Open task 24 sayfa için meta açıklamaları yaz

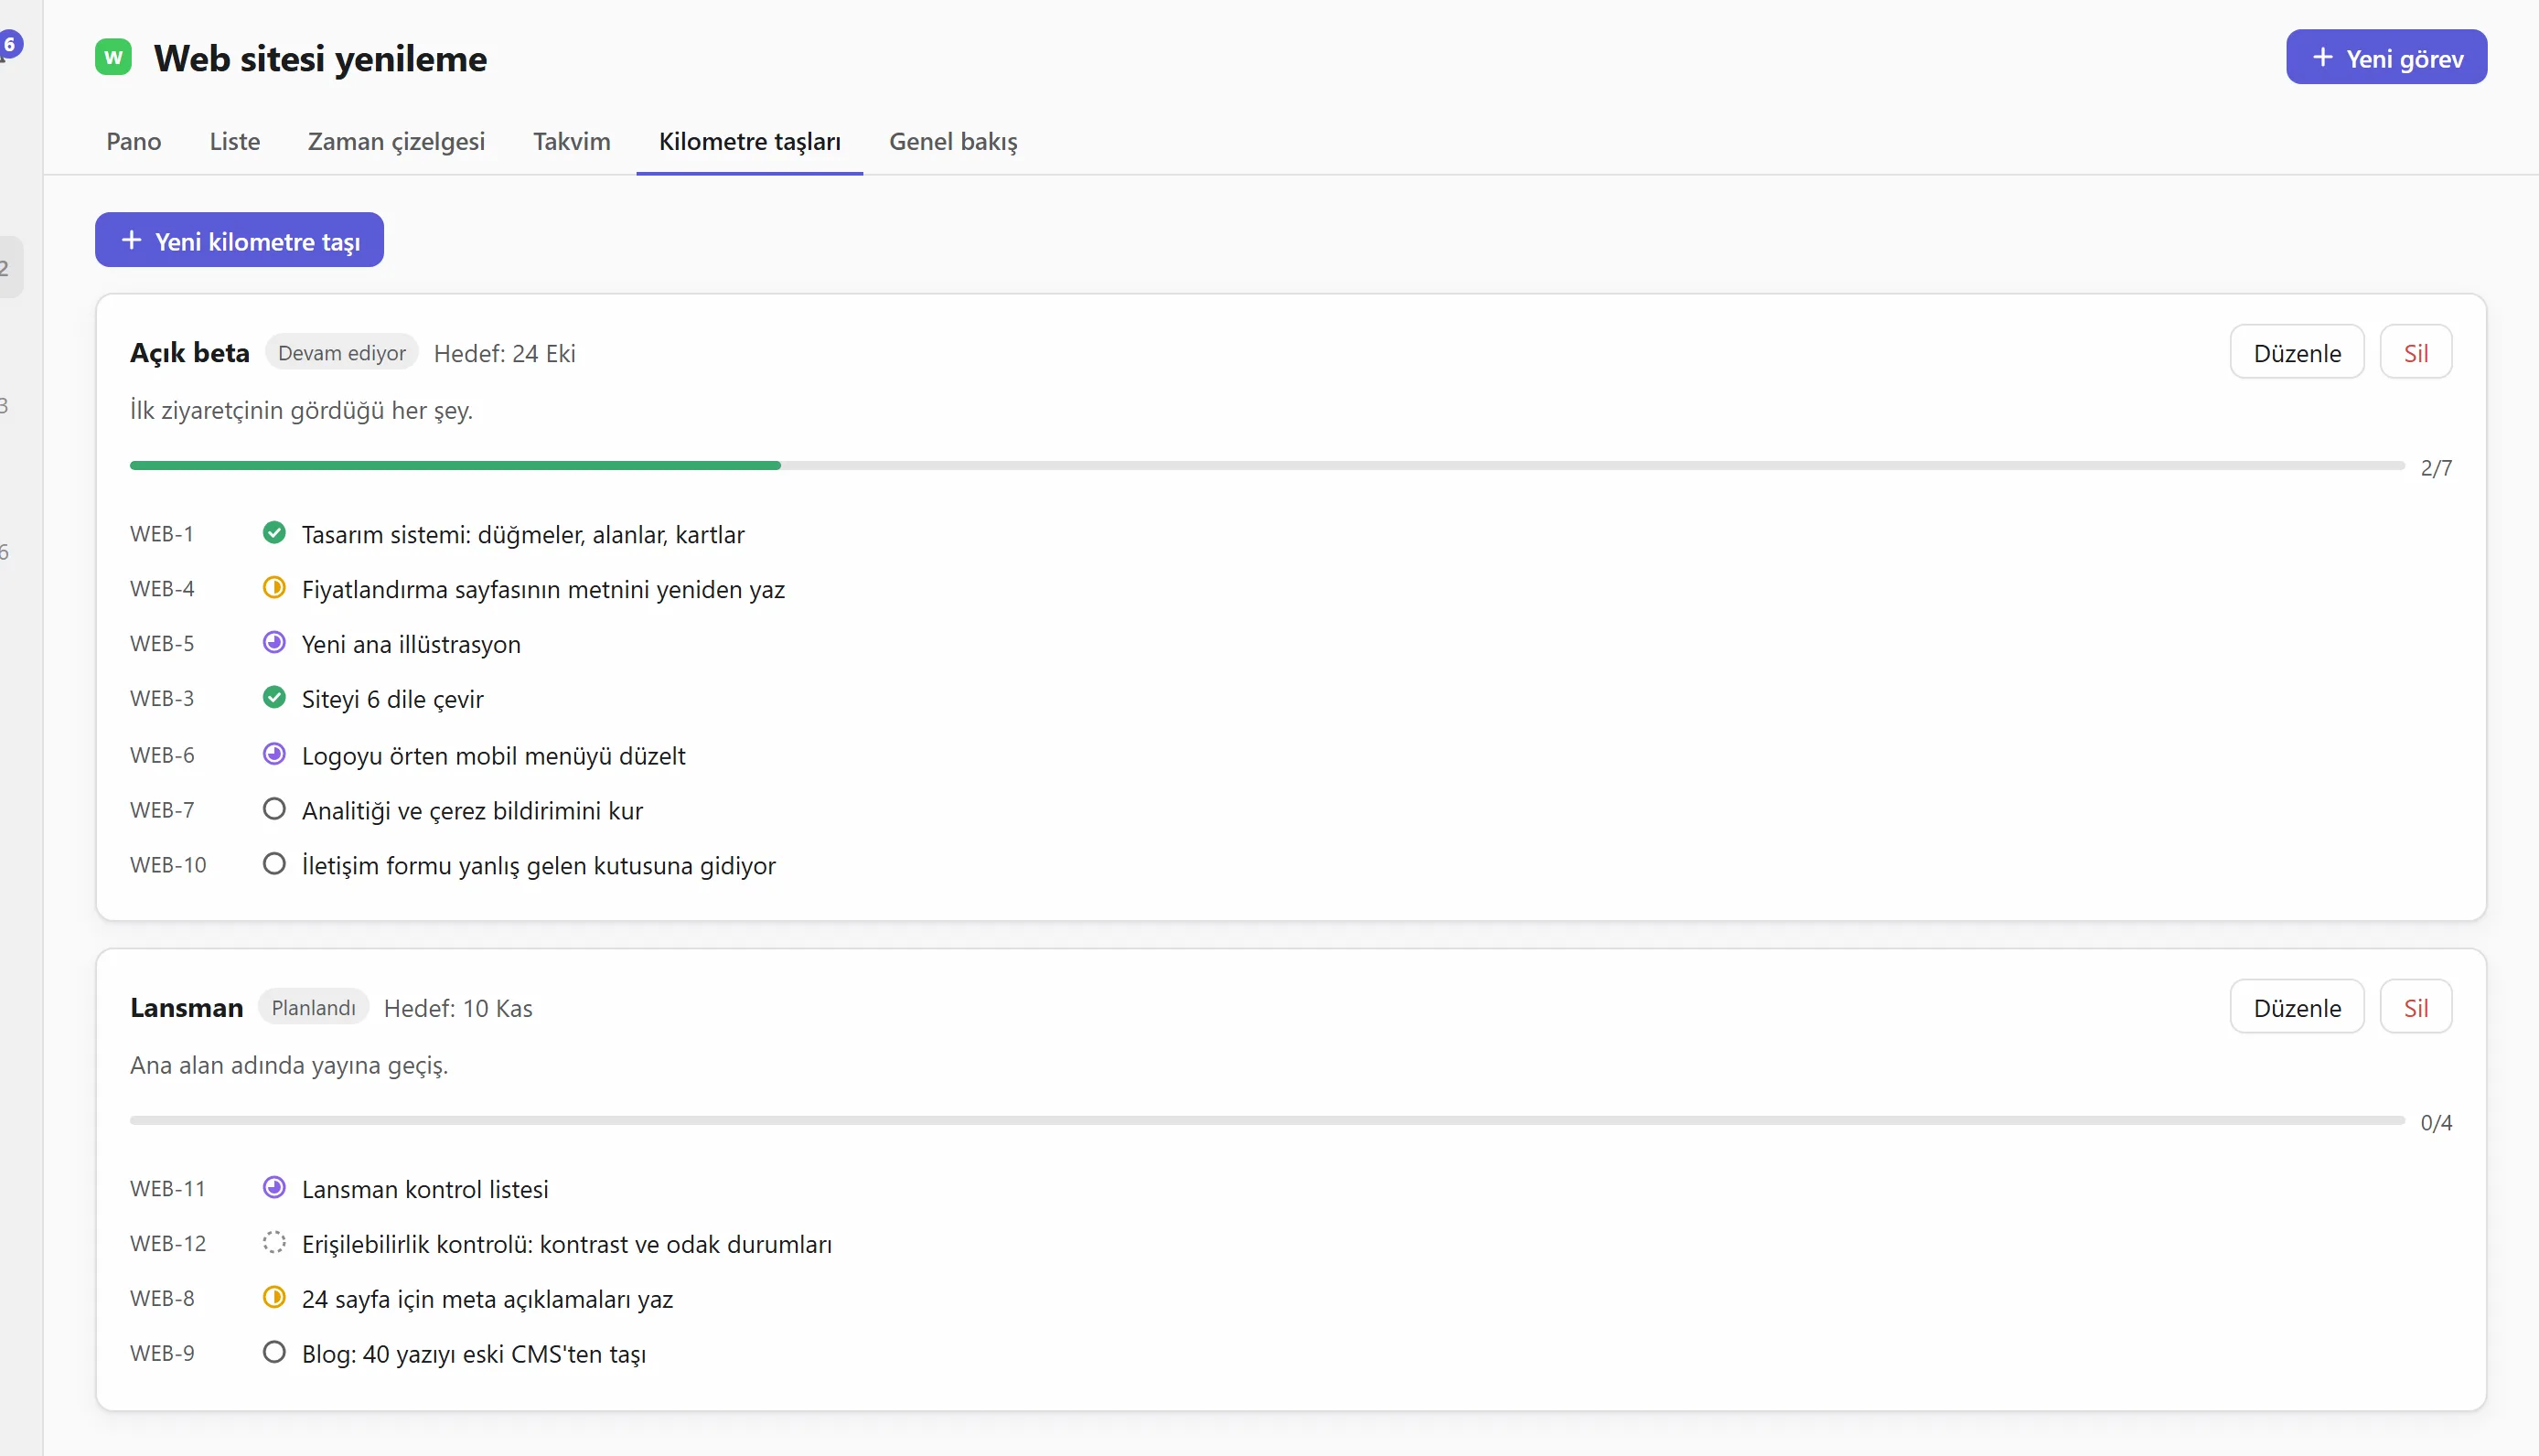pyautogui.click(x=488, y=1300)
